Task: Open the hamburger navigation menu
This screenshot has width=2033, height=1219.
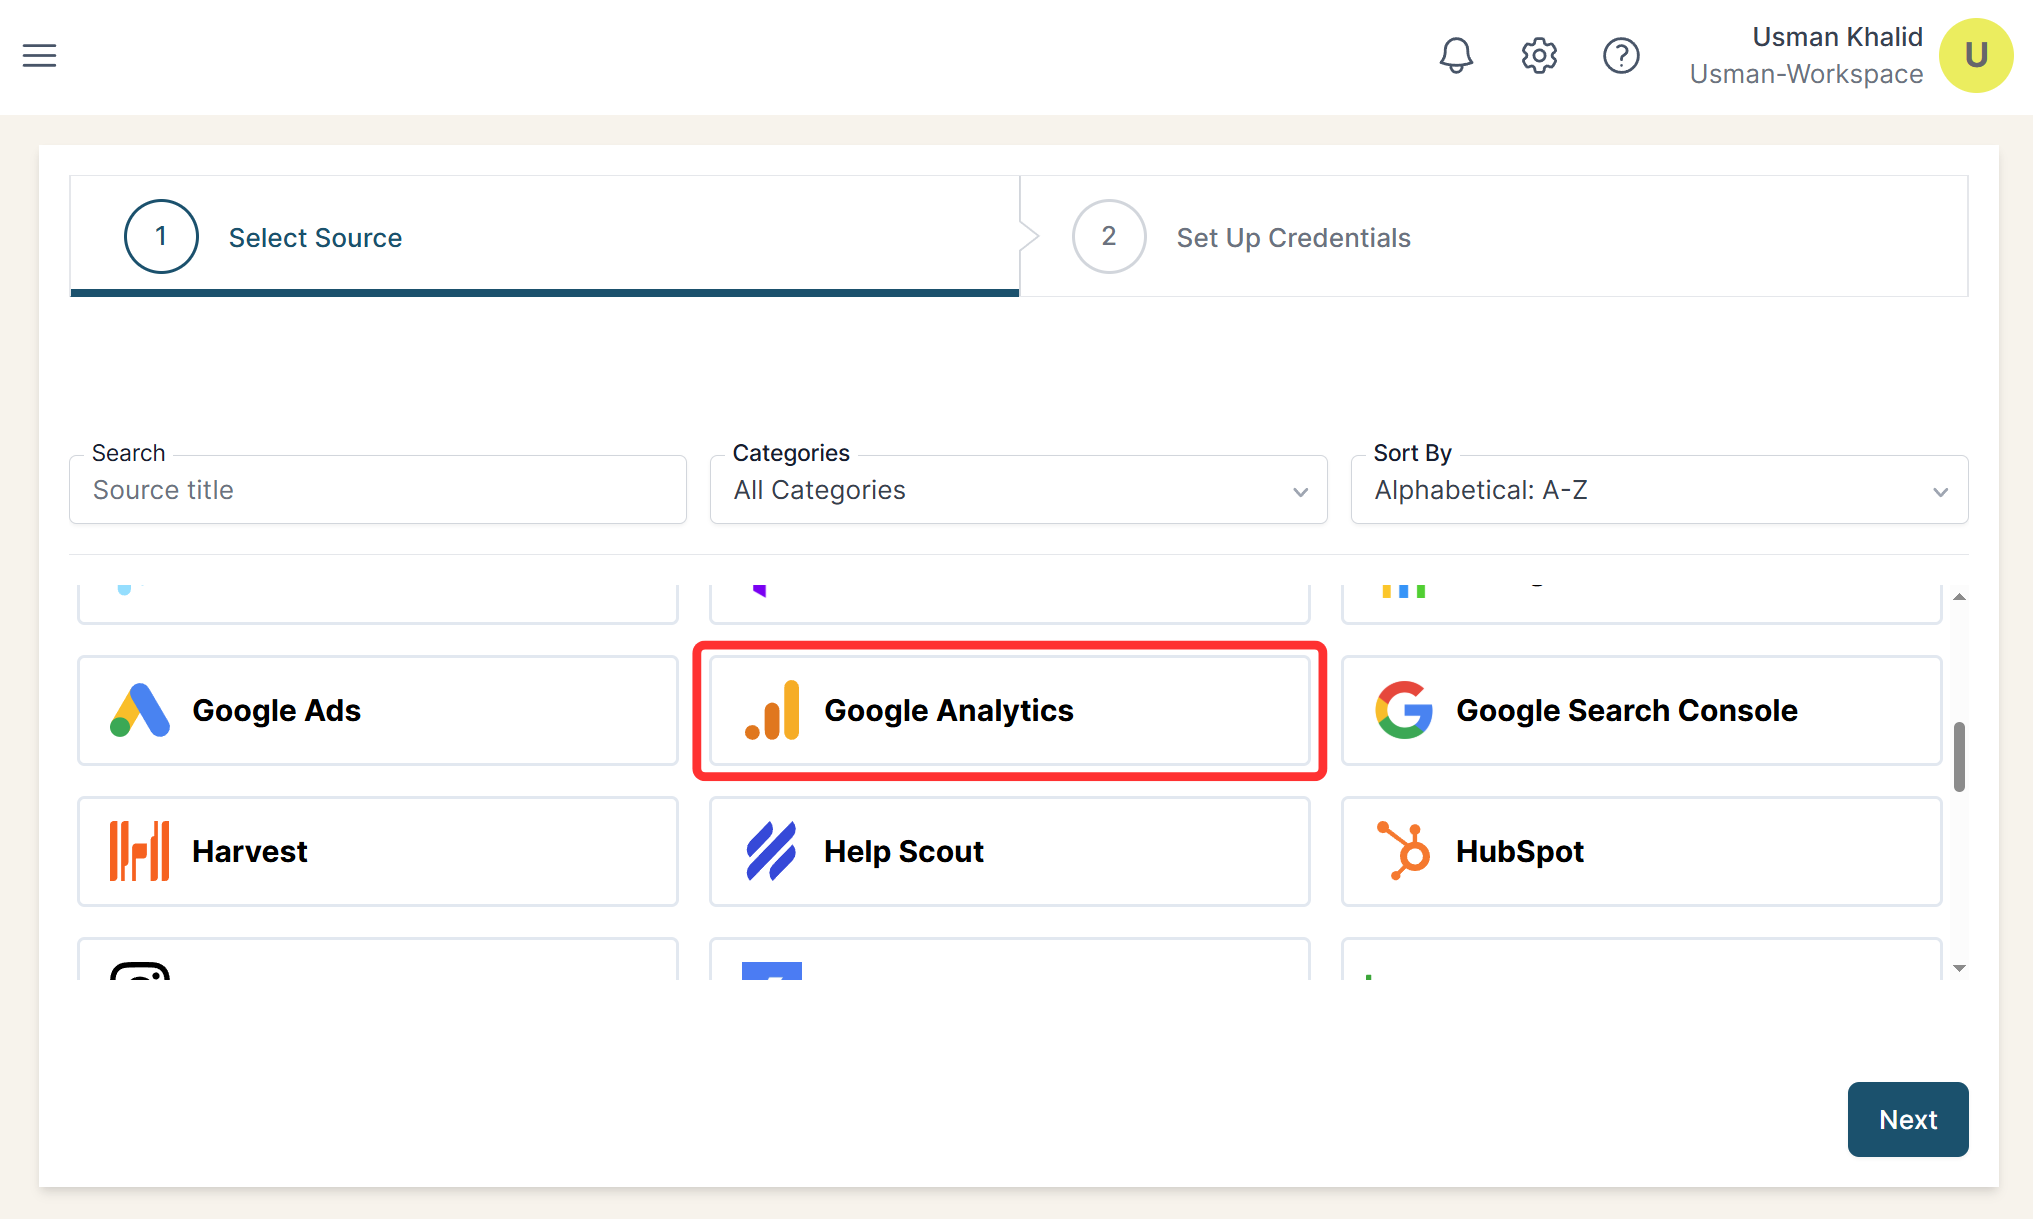Action: click(40, 55)
